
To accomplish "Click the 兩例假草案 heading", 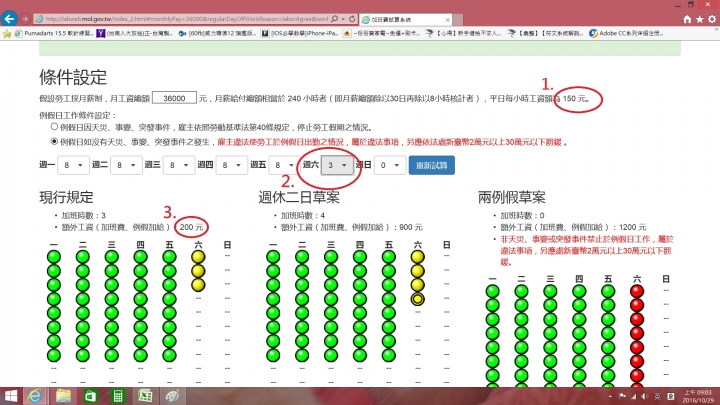I will pyautogui.click(x=512, y=197).
